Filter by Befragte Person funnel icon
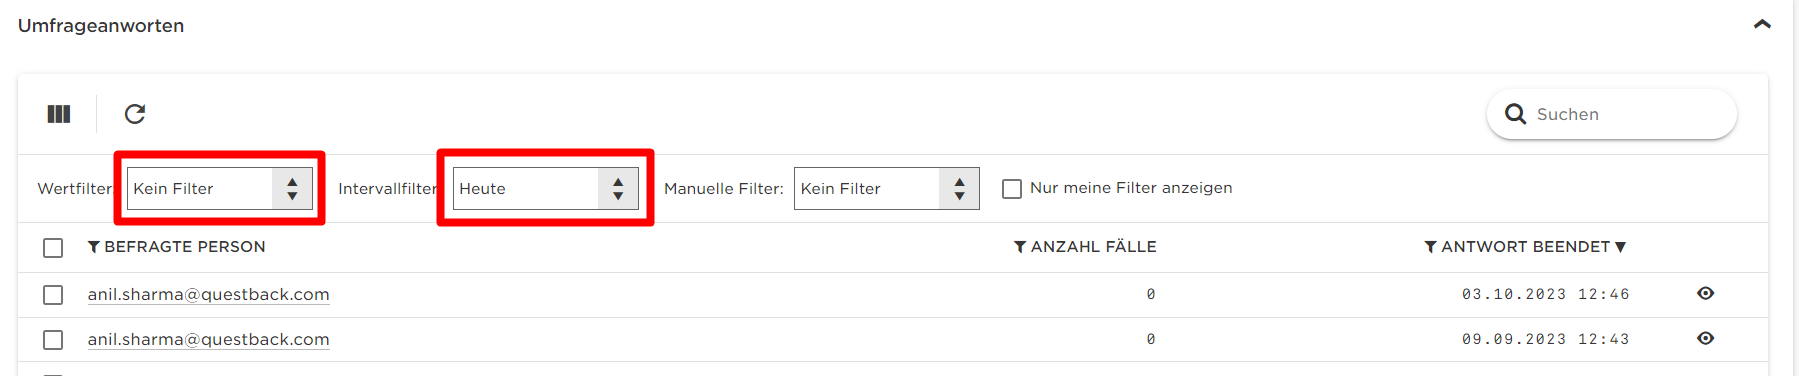 coord(94,247)
